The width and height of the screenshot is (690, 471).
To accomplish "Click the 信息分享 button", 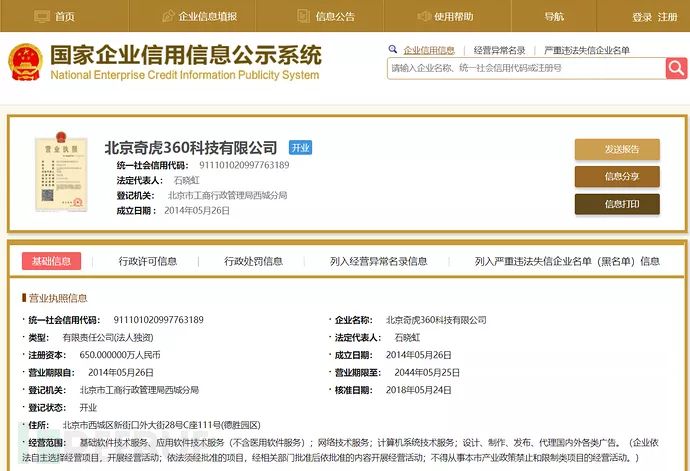I will (617, 177).
